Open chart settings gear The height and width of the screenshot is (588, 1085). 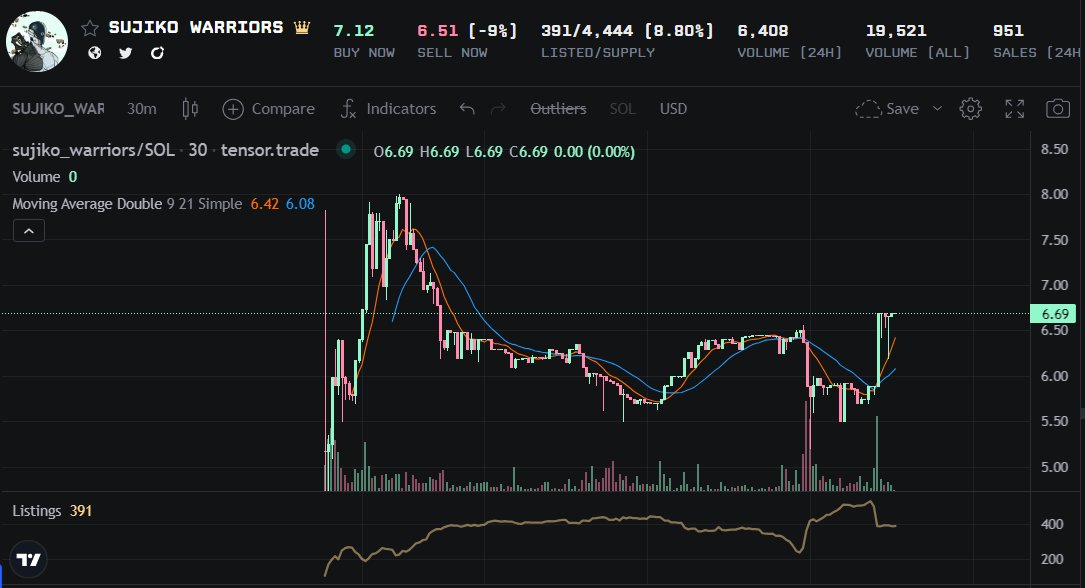(971, 109)
